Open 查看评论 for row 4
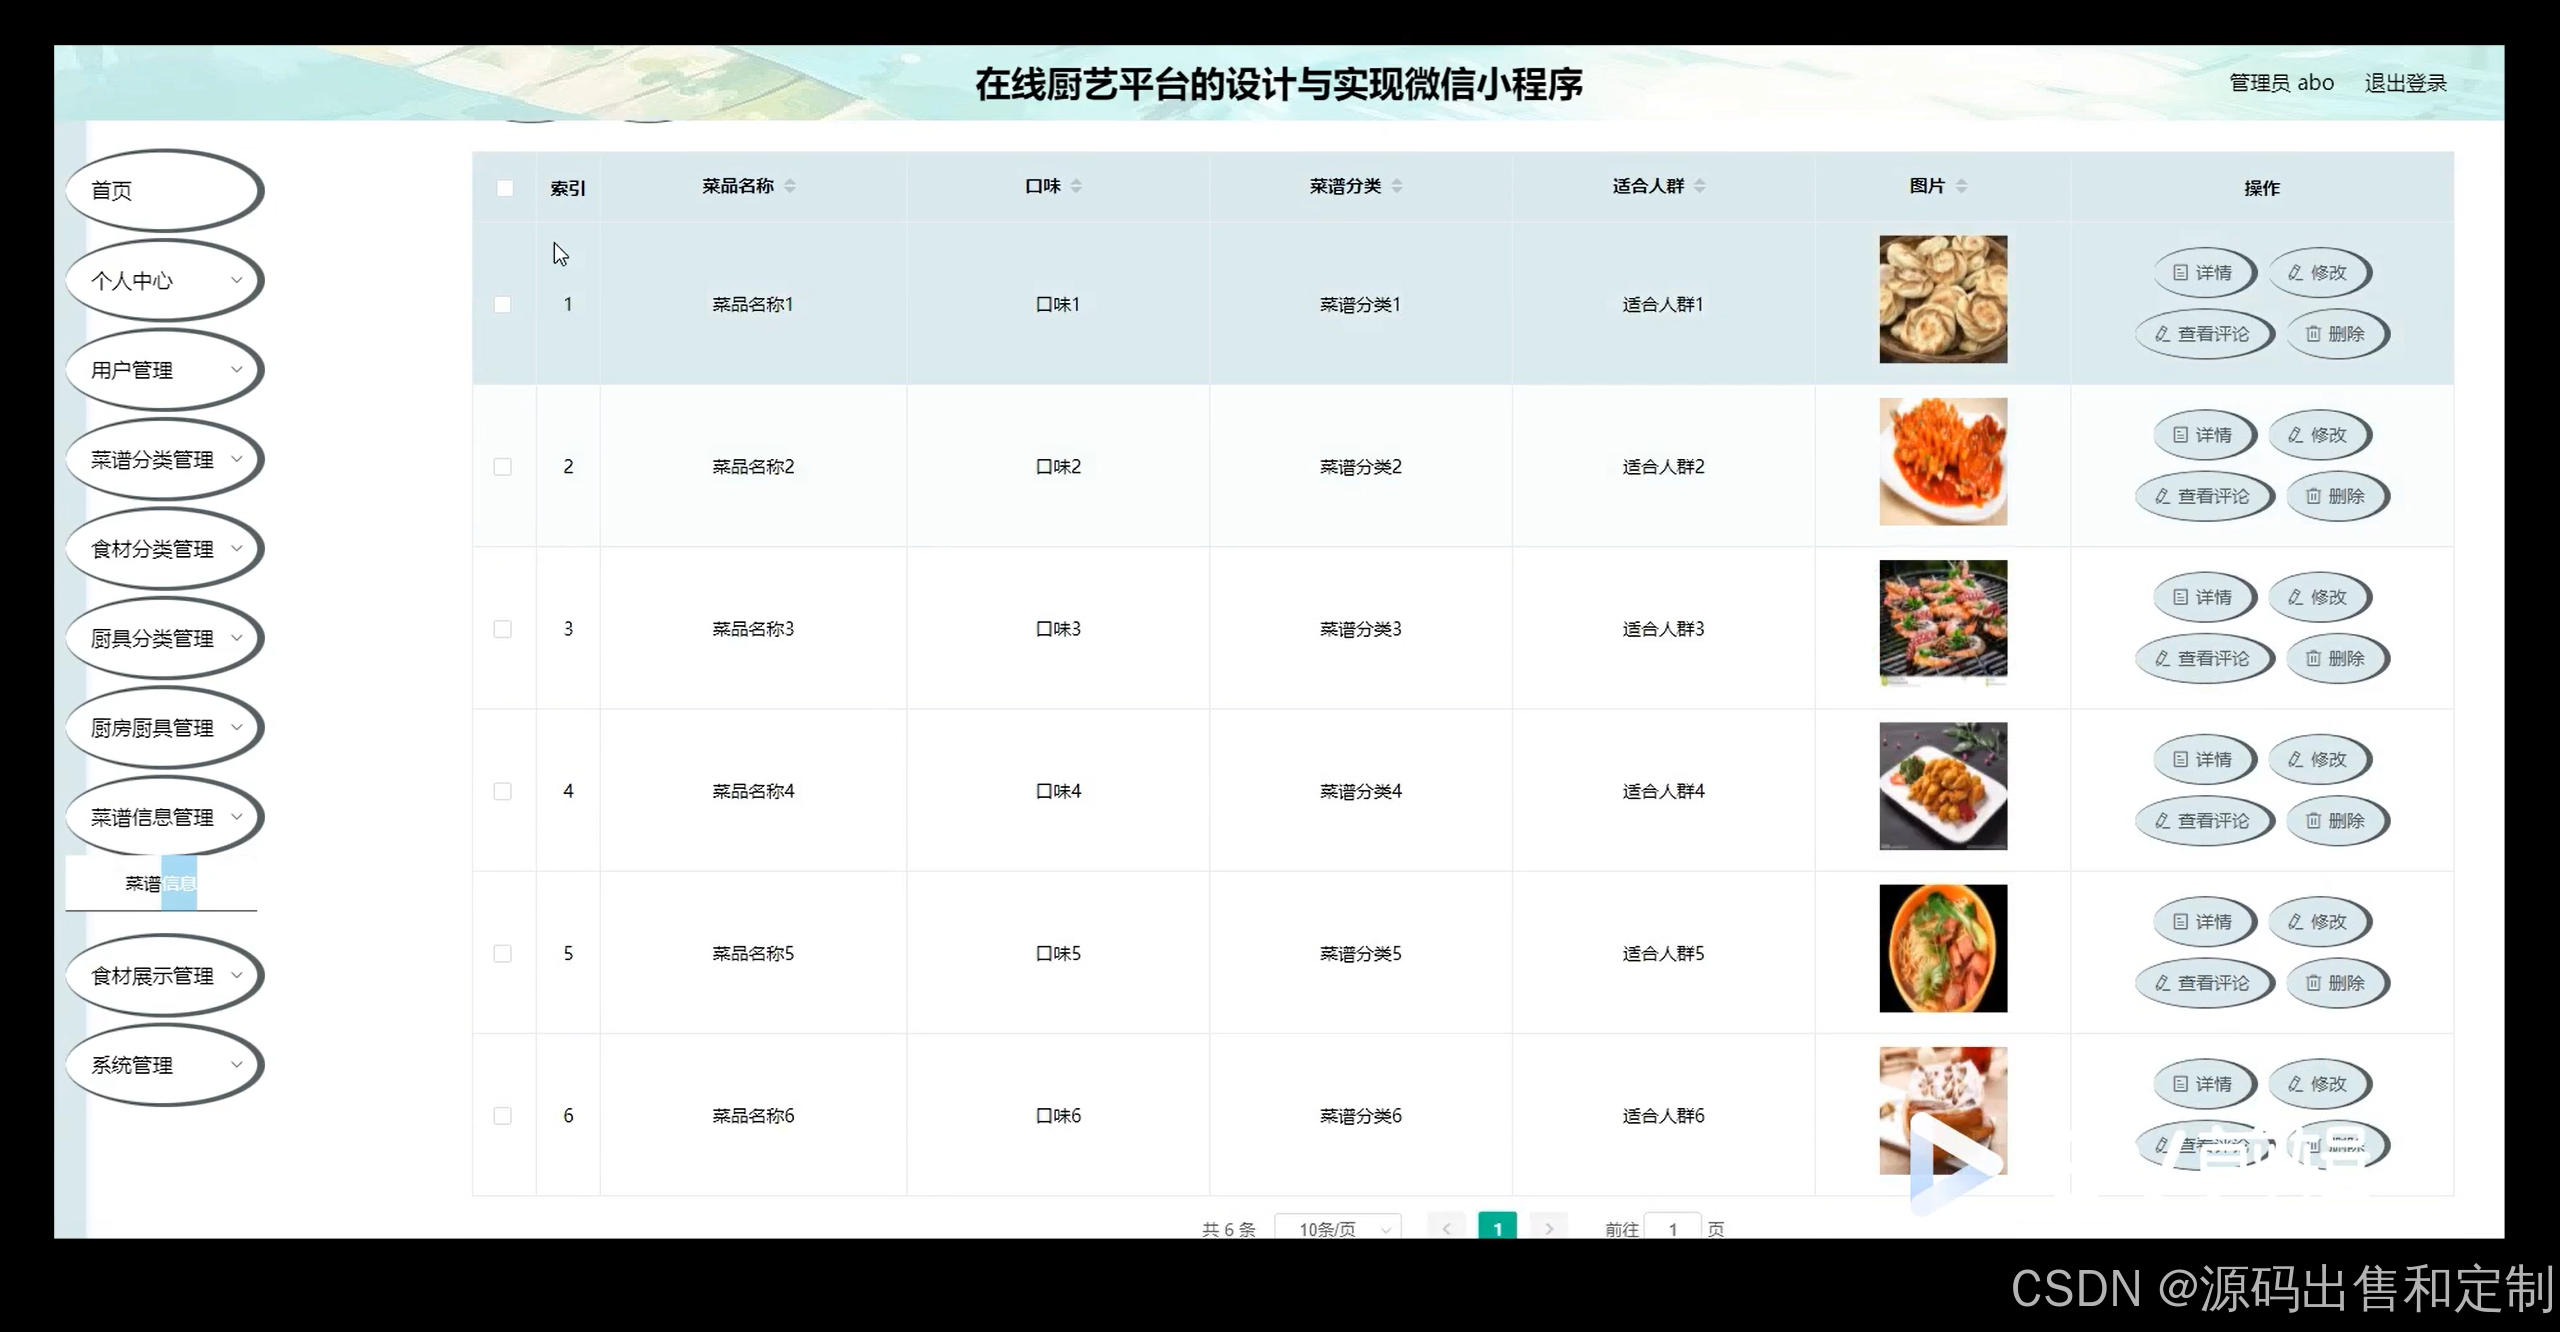 (2203, 821)
